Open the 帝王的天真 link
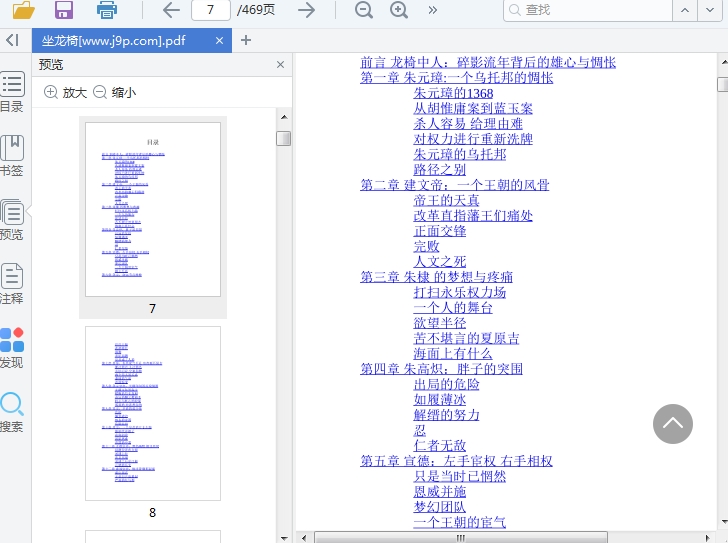 pyautogui.click(x=446, y=200)
